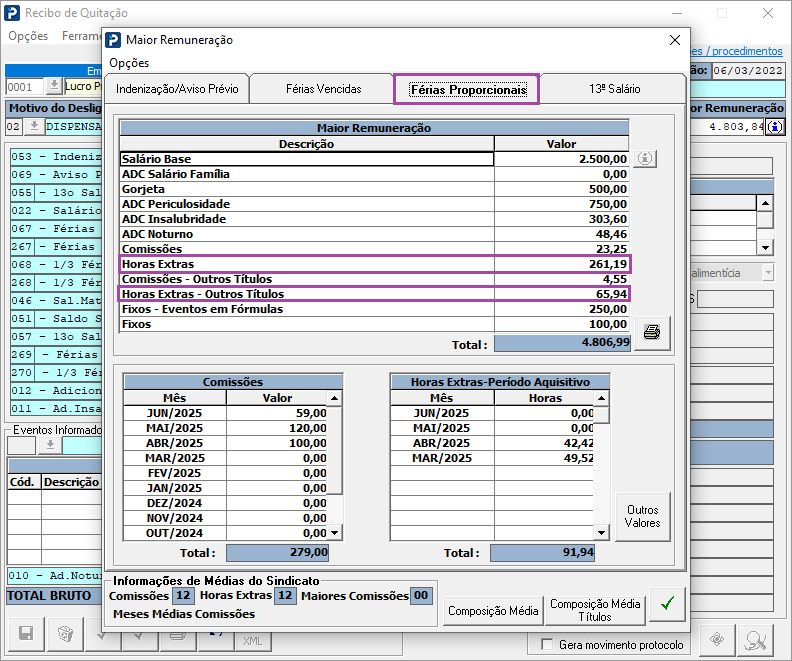Select the ADC Noturno row

tap(374, 234)
